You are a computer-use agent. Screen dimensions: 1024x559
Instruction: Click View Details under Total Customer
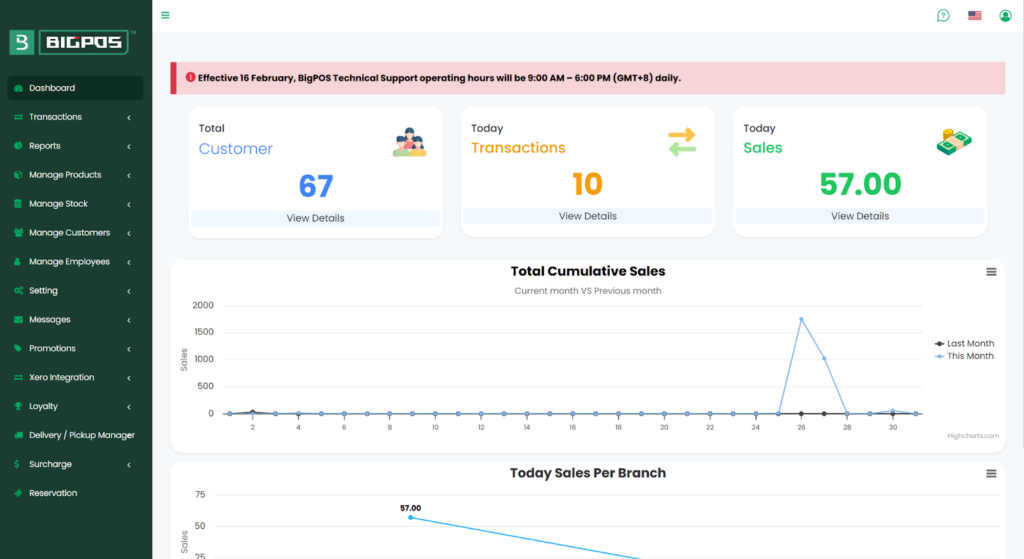coord(315,218)
